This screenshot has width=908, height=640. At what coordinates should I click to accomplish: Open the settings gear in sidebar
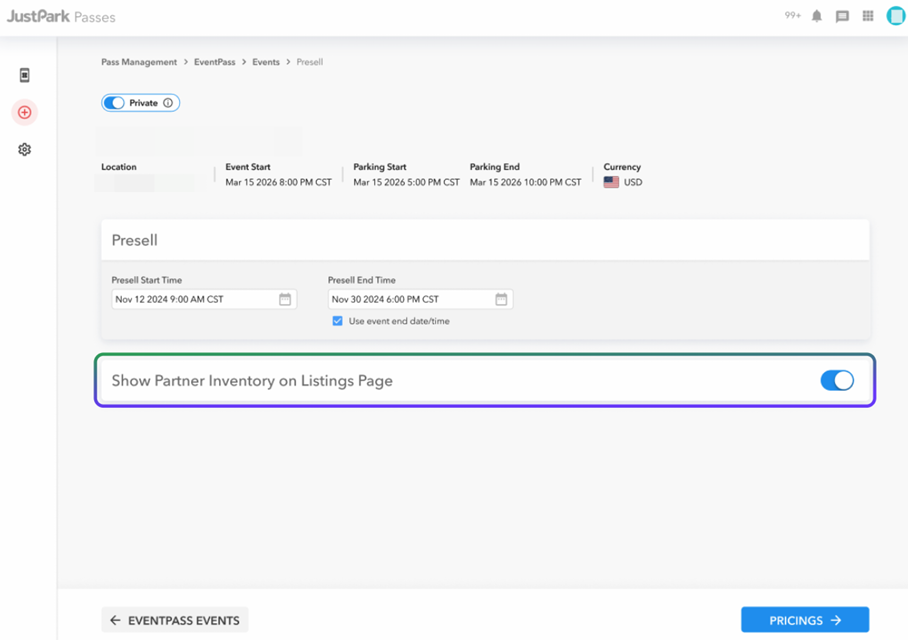(24, 149)
